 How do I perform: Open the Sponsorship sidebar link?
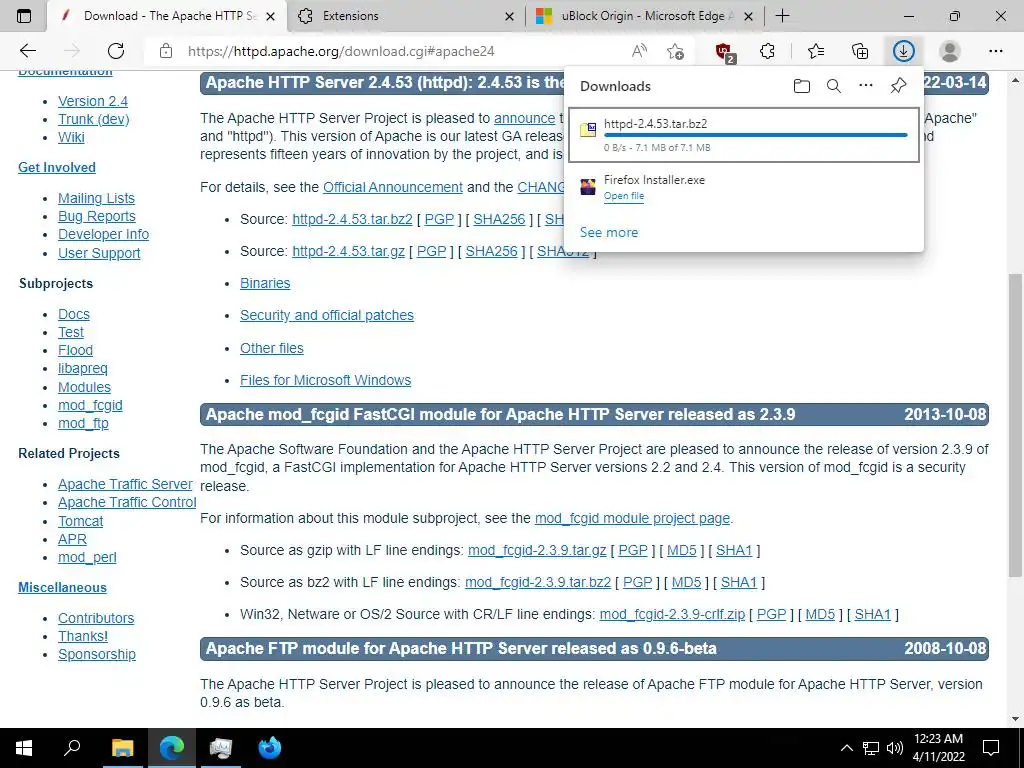97,654
